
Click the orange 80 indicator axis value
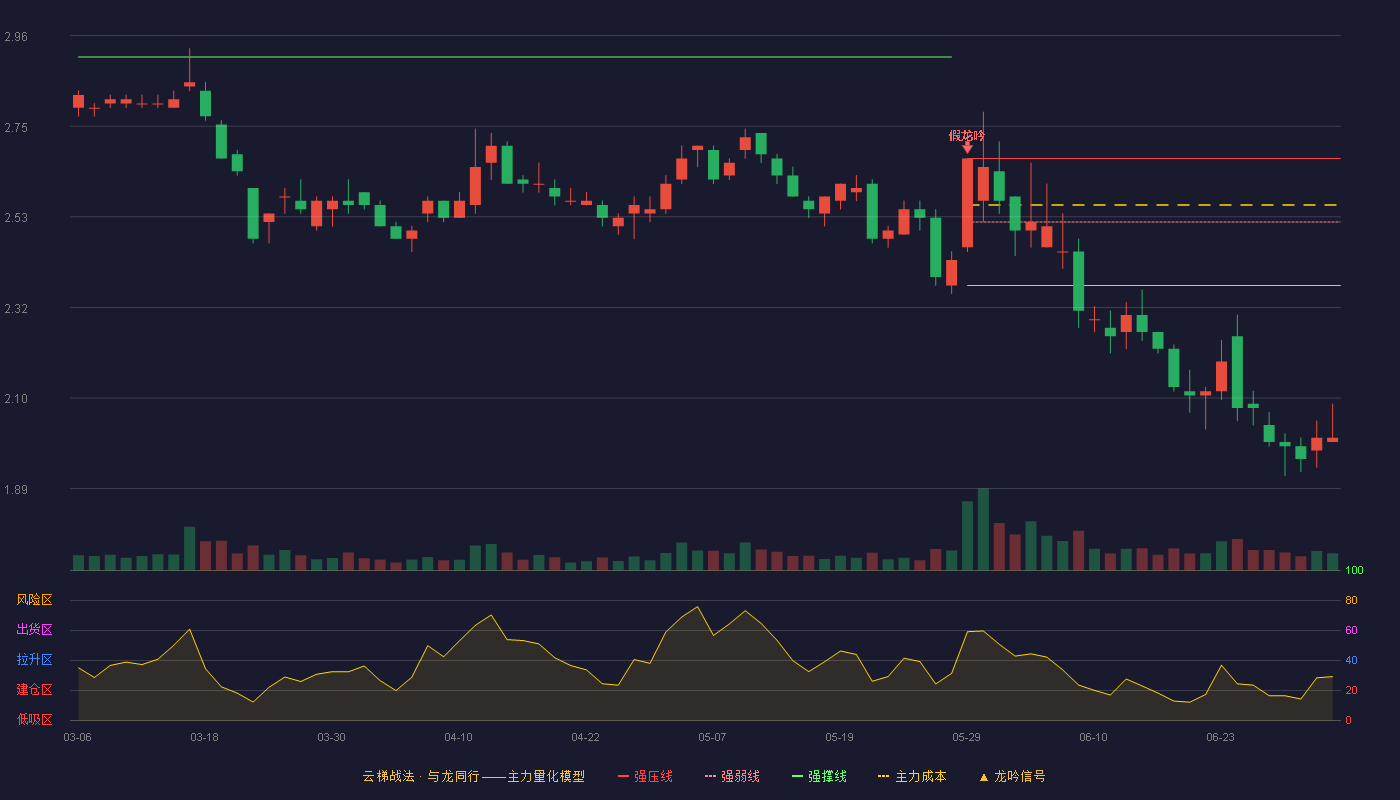coord(1351,600)
